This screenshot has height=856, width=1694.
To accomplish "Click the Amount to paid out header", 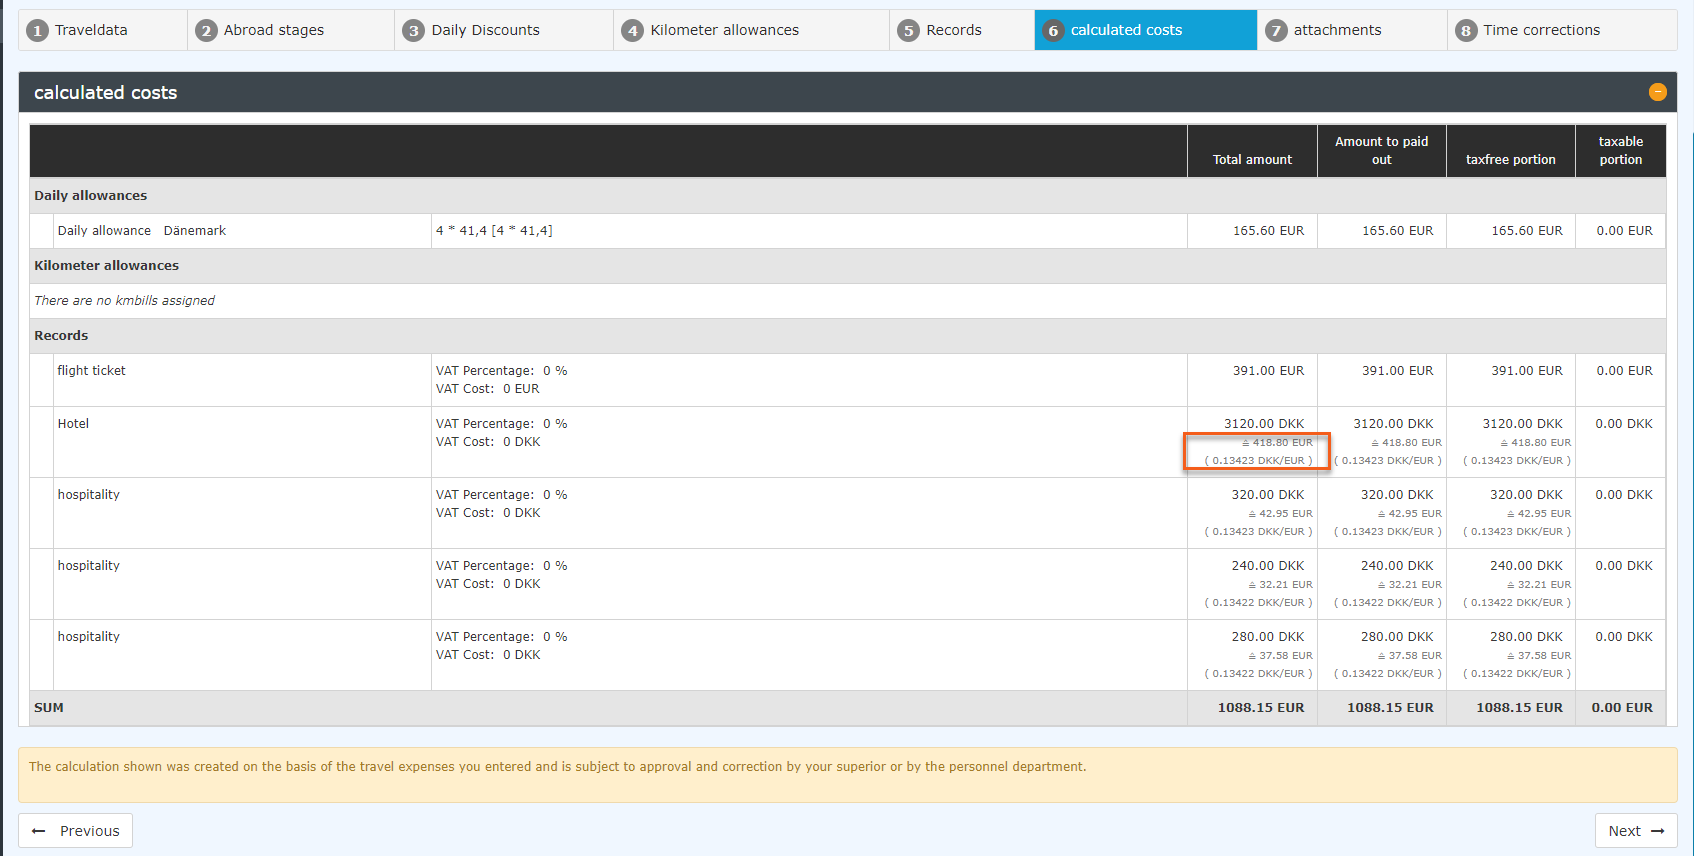I will click(x=1381, y=150).
